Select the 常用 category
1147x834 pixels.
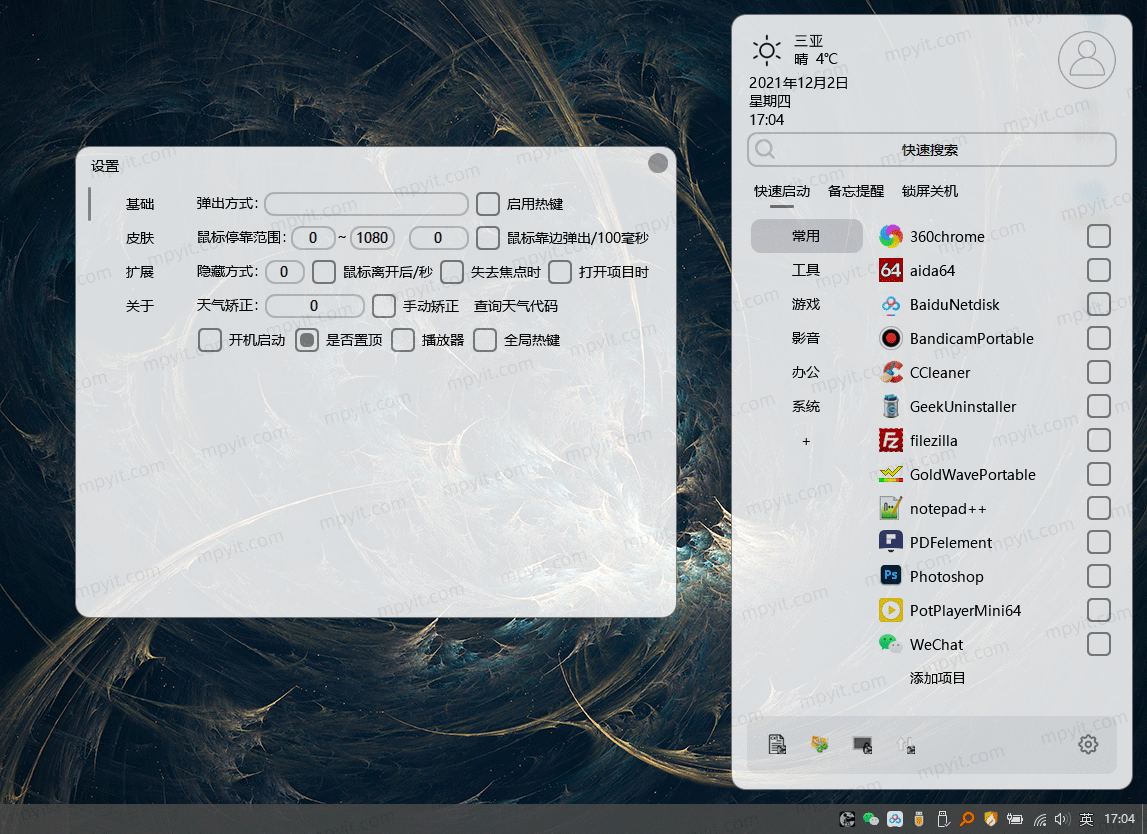[806, 236]
